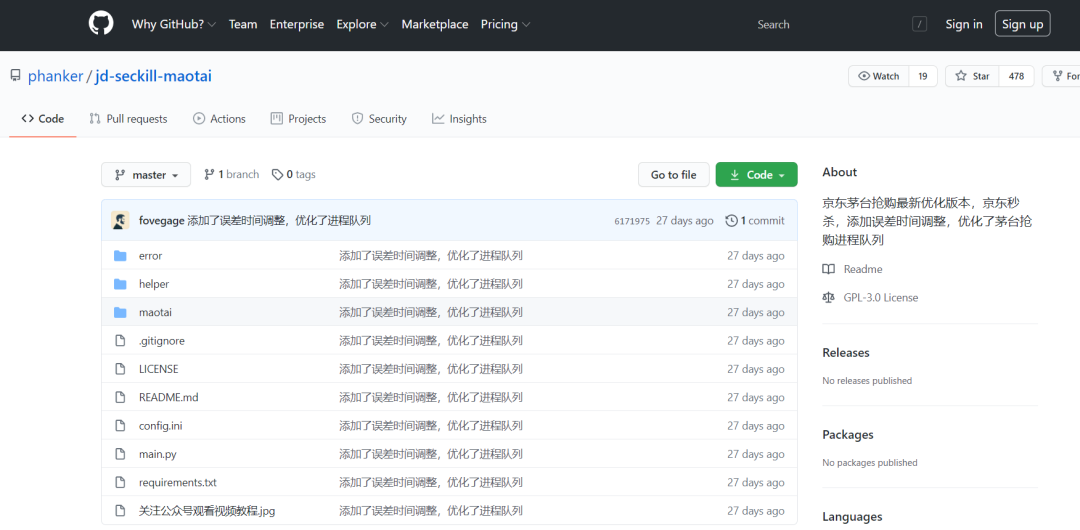Switch to the Actions tab
The image size is (1080, 530).
coord(219,119)
